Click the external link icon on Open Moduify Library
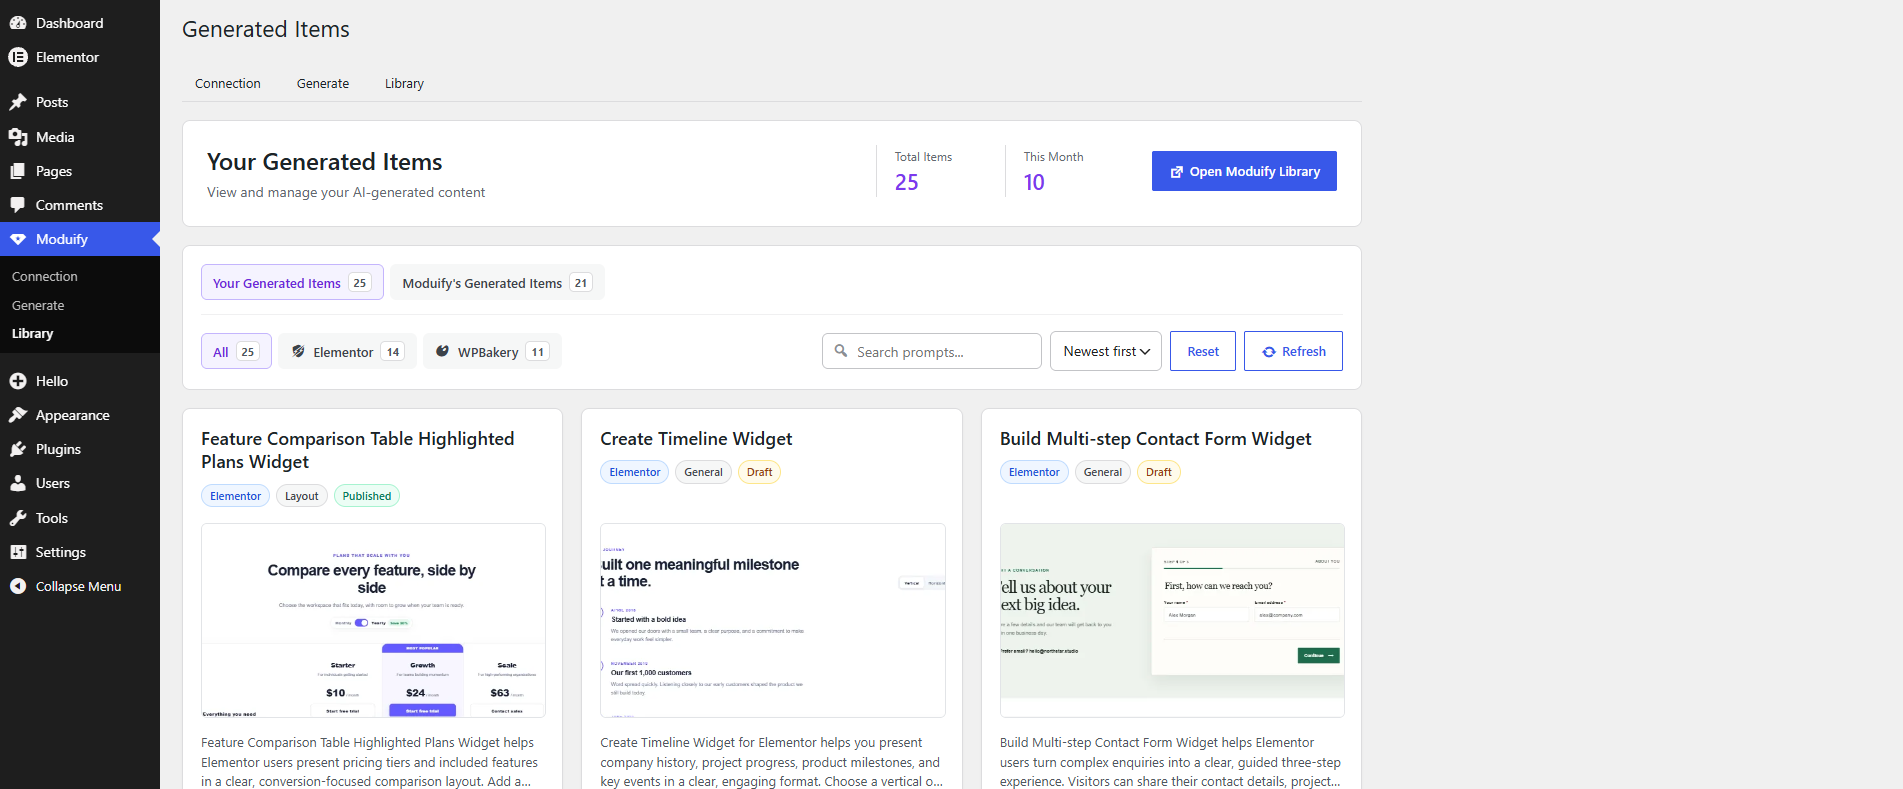1903x789 pixels. point(1177,172)
